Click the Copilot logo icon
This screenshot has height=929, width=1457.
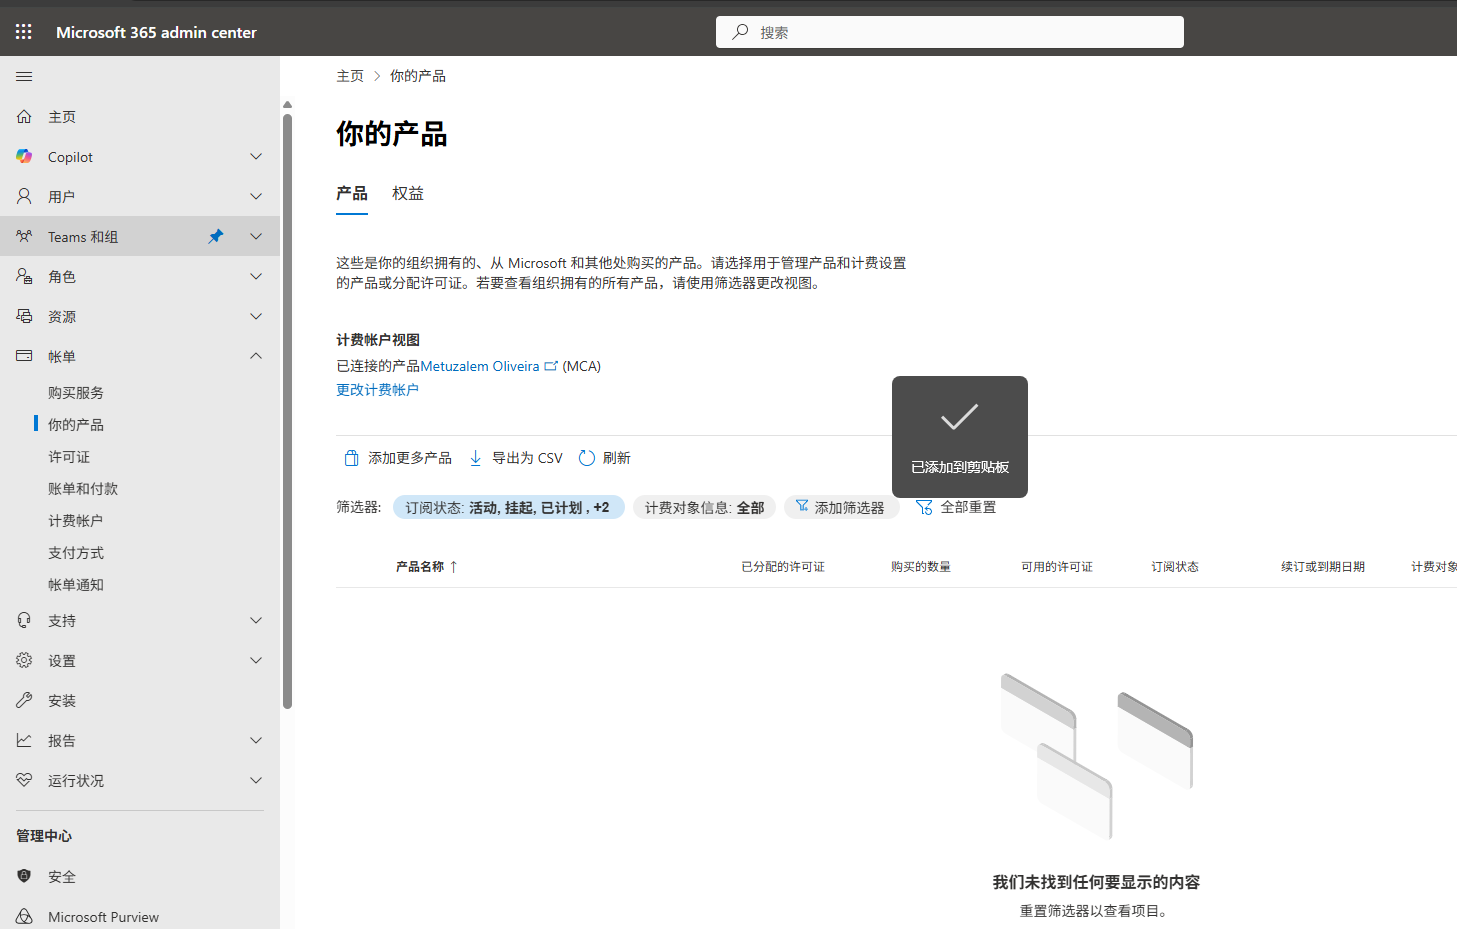(24, 157)
